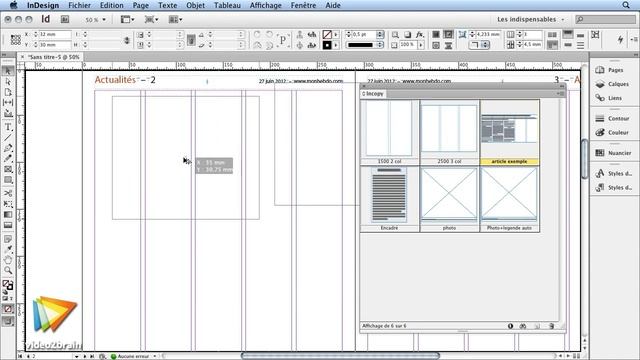Select the Selection tool arrow
This screenshot has height=360, width=640.
(x=8, y=71)
